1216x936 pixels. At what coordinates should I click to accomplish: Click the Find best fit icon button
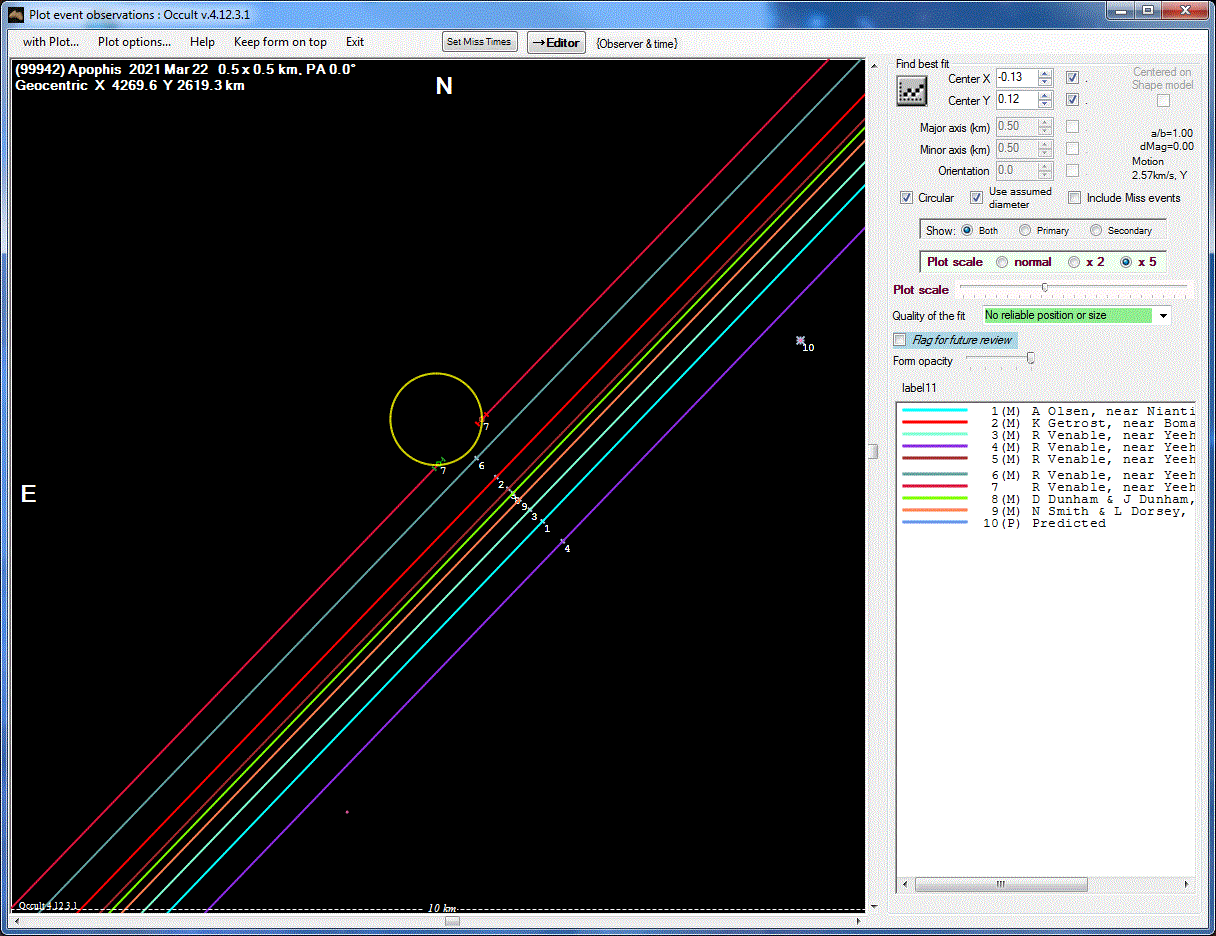coord(912,90)
